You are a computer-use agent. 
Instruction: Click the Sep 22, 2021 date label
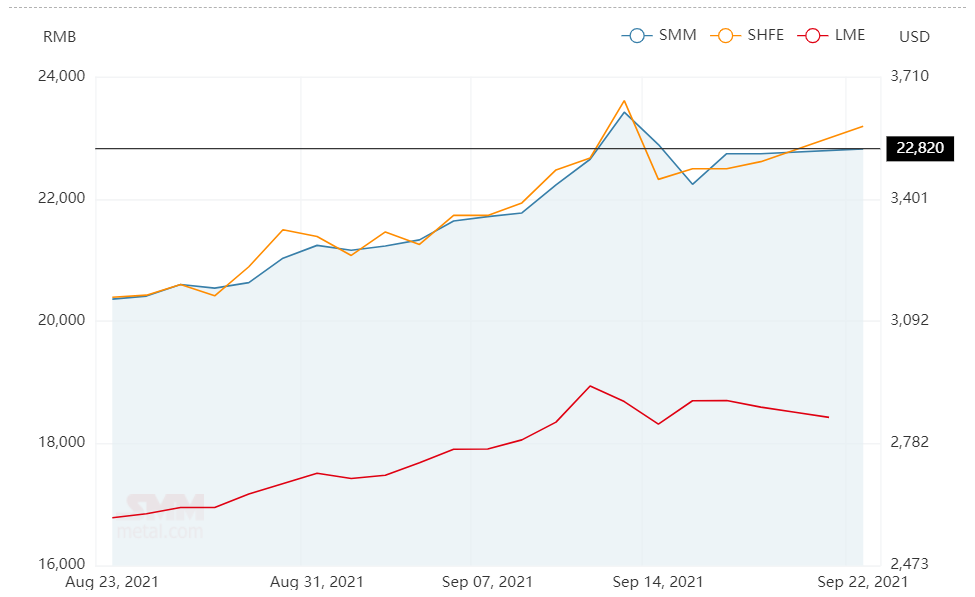tap(862, 582)
